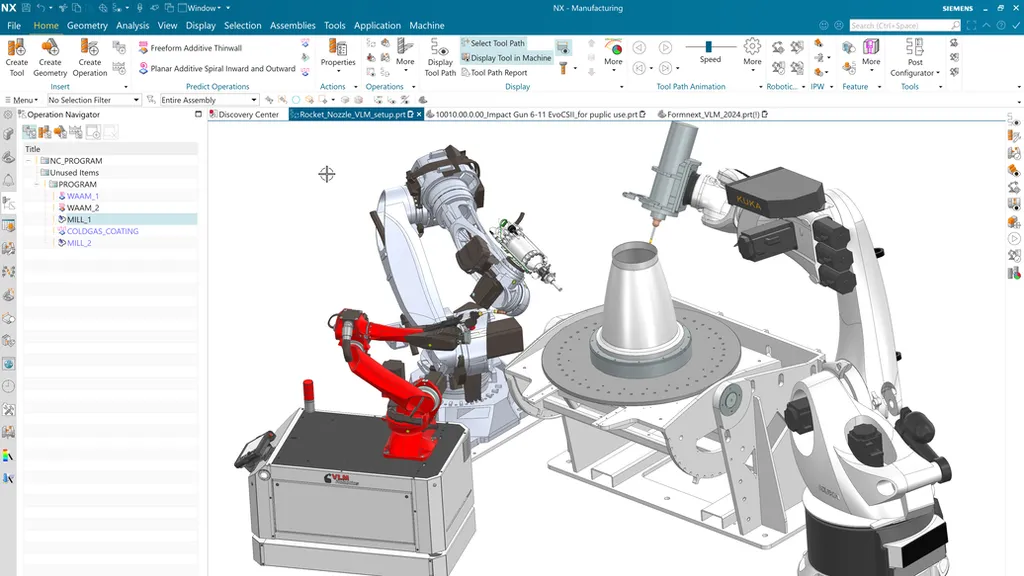The height and width of the screenshot is (576, 1024).
Task: Toggle Select Tool Path option
Action: (x=493, y=43)
